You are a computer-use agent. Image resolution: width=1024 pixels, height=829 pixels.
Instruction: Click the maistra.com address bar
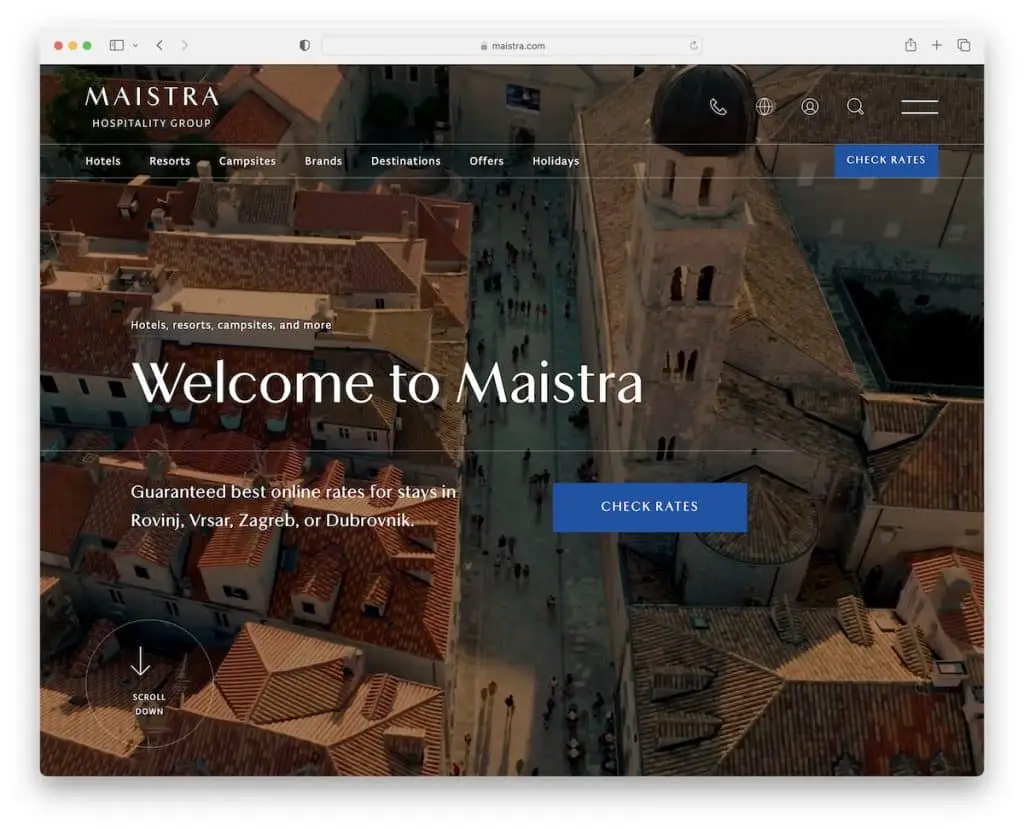(512, 46)
